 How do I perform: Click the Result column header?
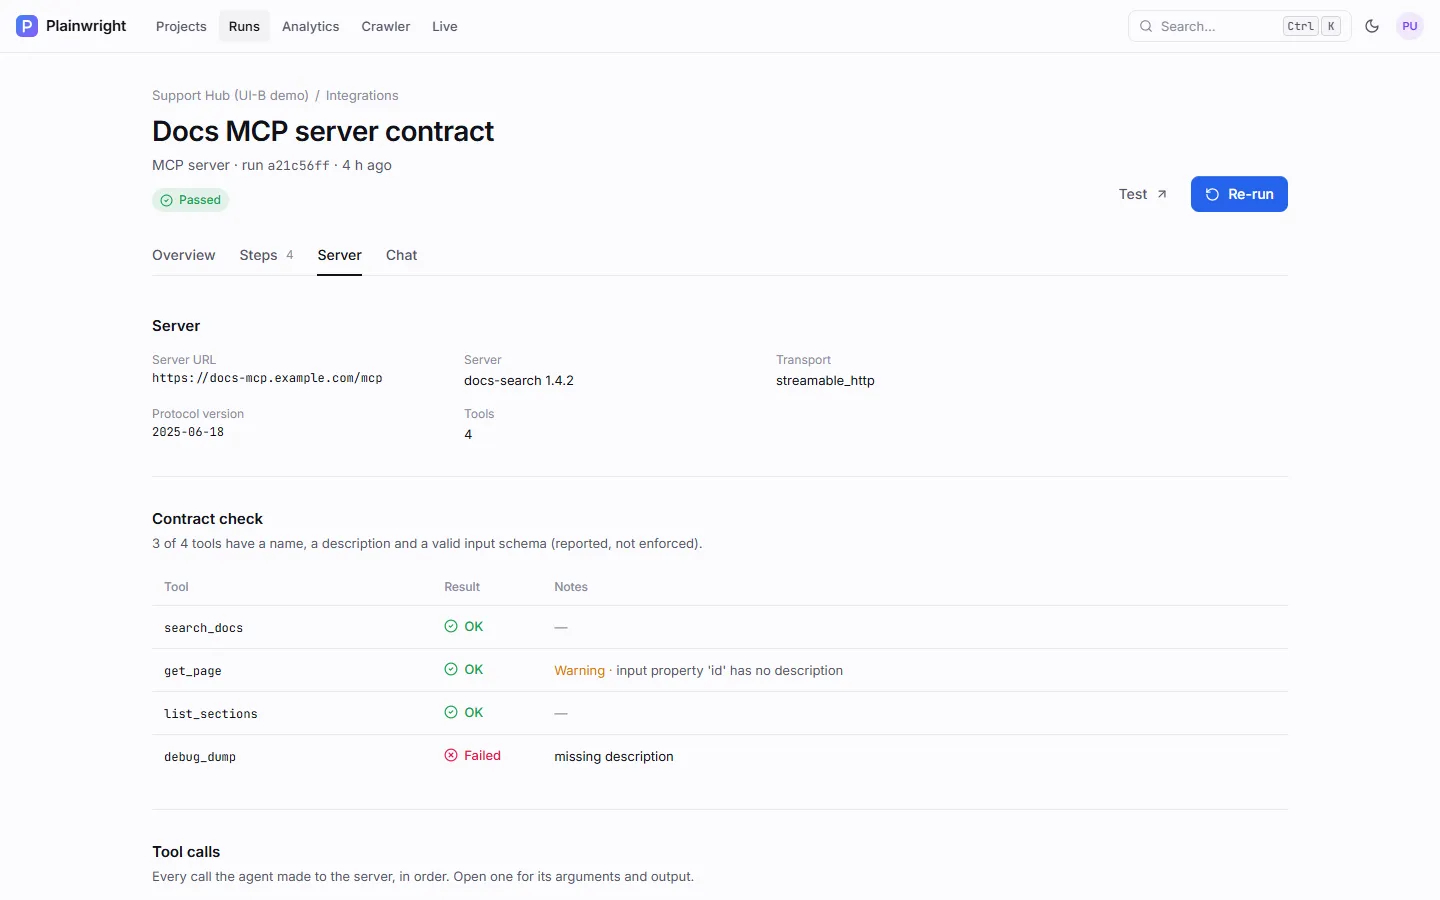pyautogui.click(x=462, y=587)
